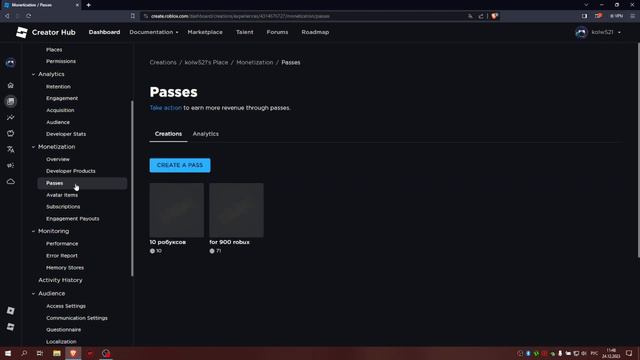Collapse the Analytics section
The height and width of the screenshot is (360, 640).
pos(33,74)
